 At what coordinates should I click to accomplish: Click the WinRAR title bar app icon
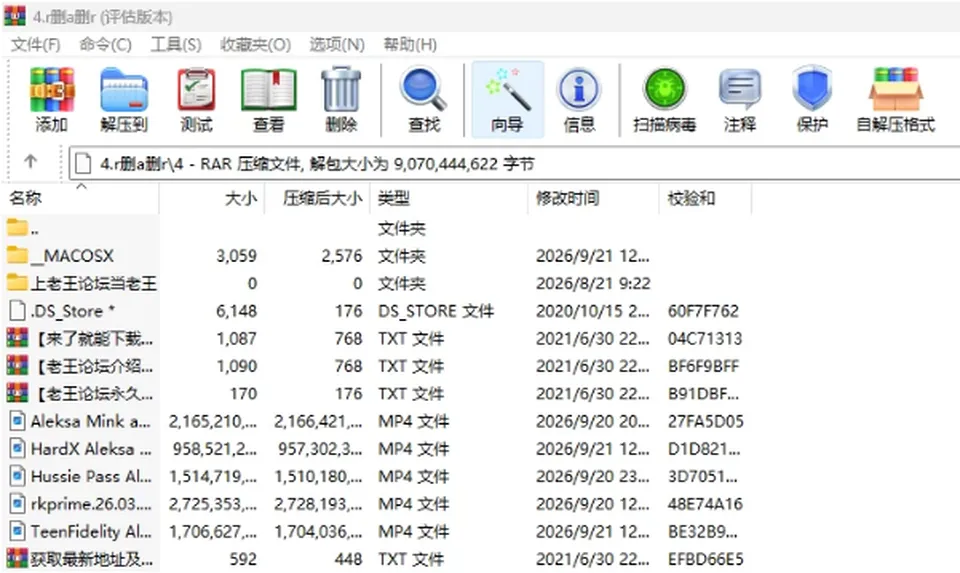coord(15,16)
